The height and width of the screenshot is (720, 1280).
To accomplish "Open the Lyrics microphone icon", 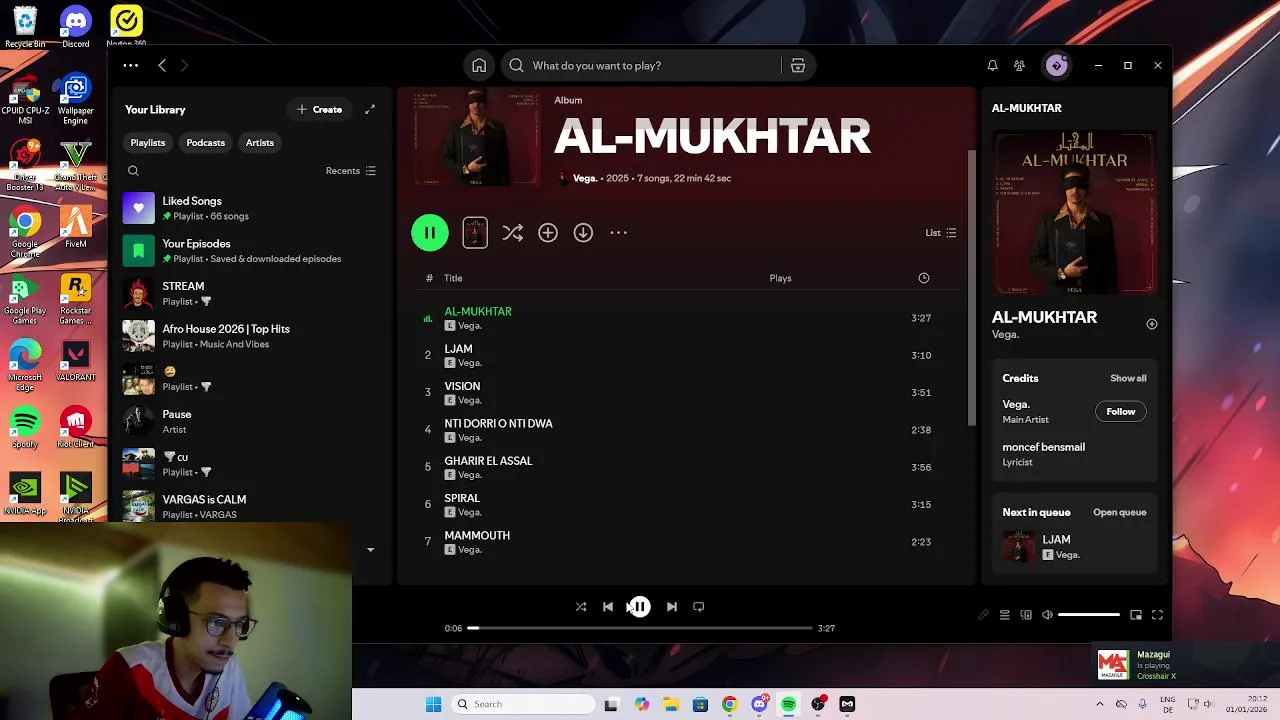I will pos(983,615).
